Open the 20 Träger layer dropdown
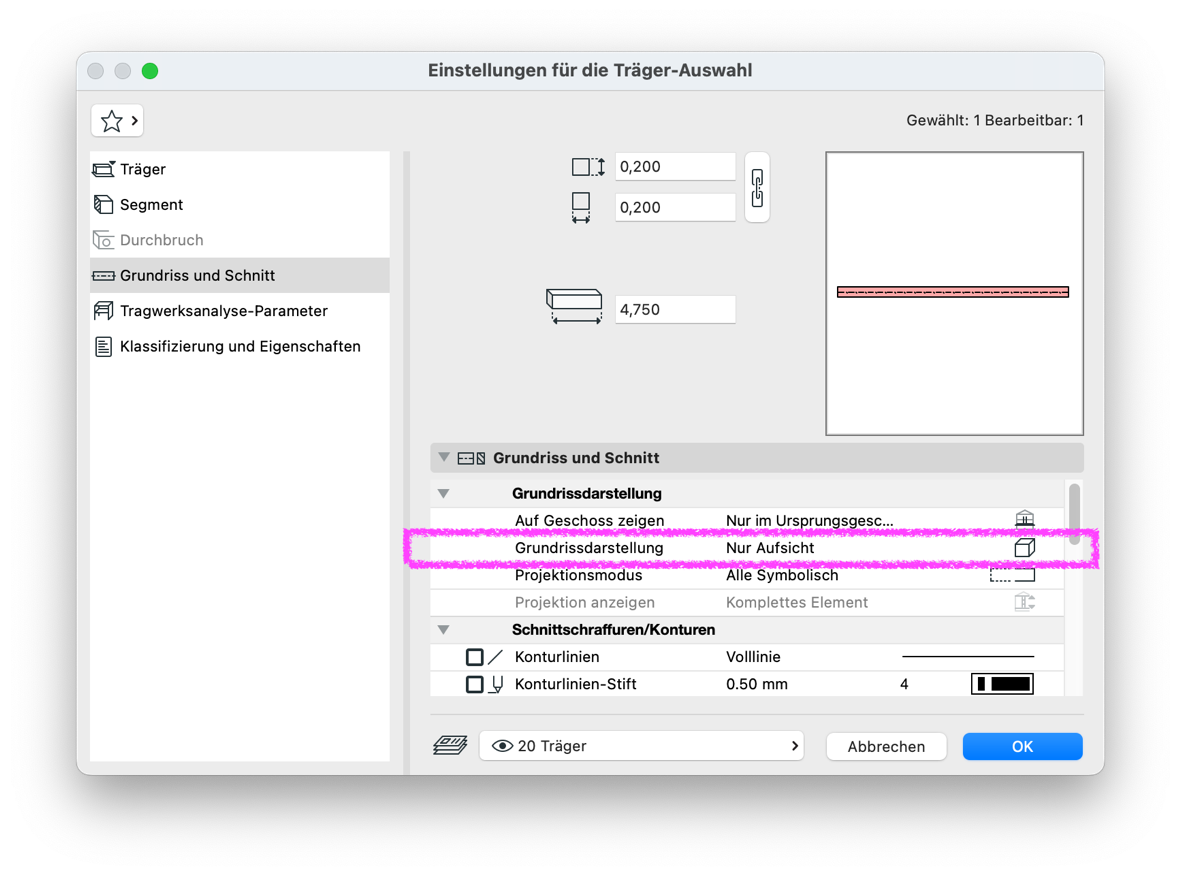 pyautogui.click(x=641, y=746)
